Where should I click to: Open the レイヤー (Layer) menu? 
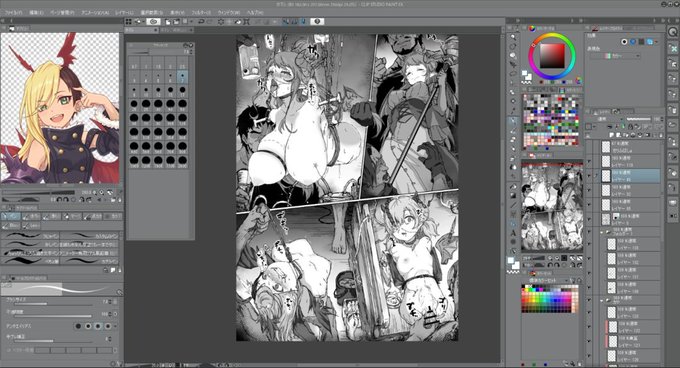124,13
